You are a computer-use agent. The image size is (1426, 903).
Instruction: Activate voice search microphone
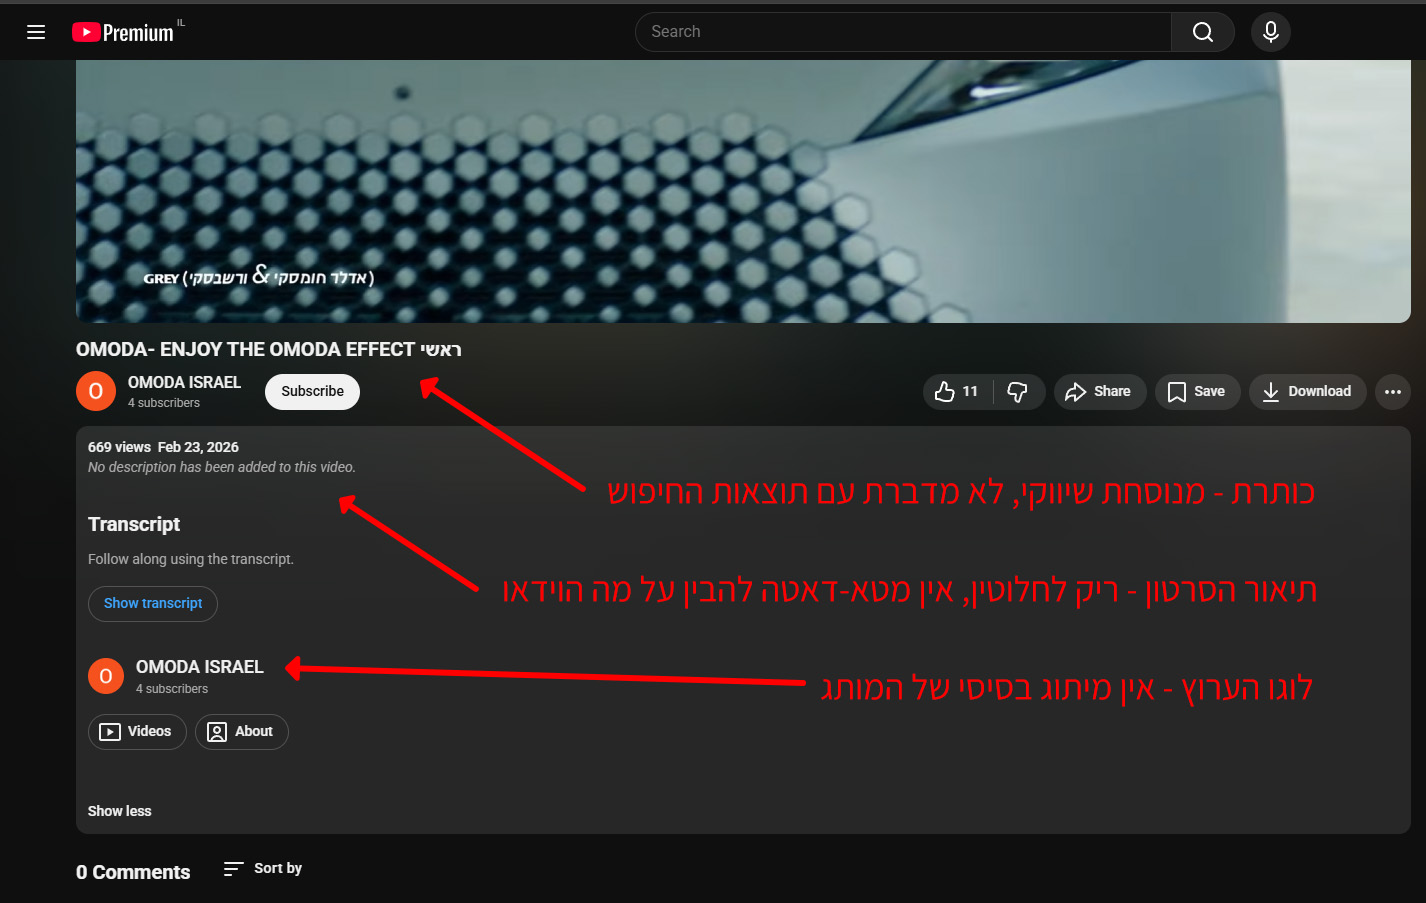tap(1270, 32)
